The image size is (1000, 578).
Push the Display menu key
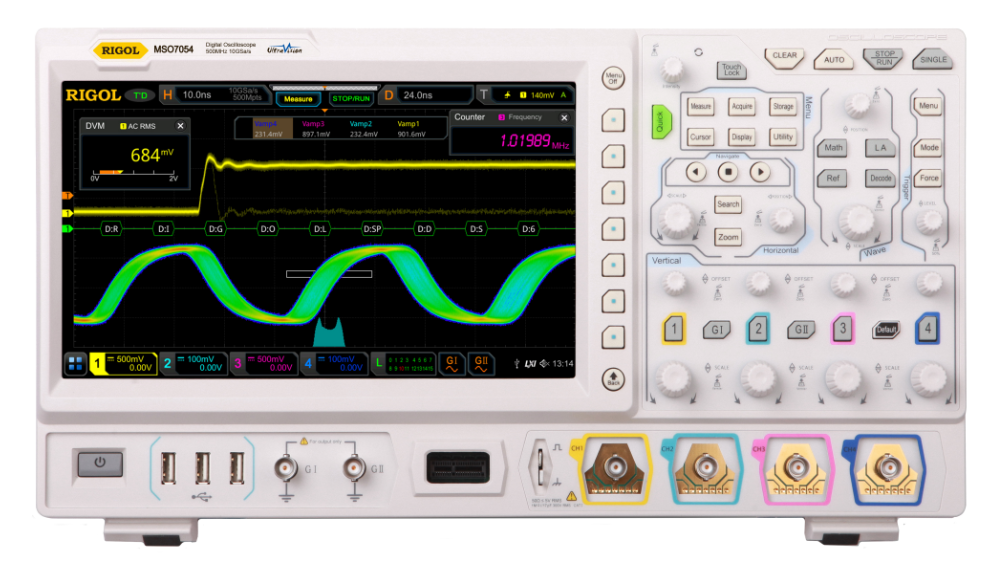742,137
